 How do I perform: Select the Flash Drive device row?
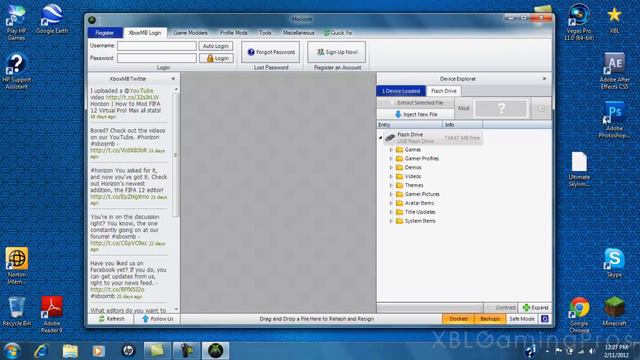point(433,138)
